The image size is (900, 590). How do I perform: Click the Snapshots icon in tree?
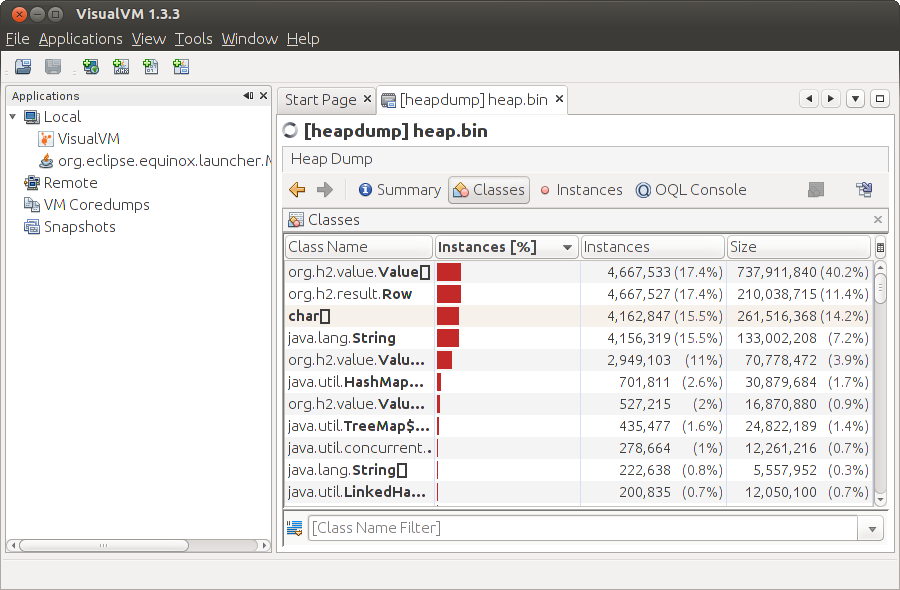[x=32, y=227]
